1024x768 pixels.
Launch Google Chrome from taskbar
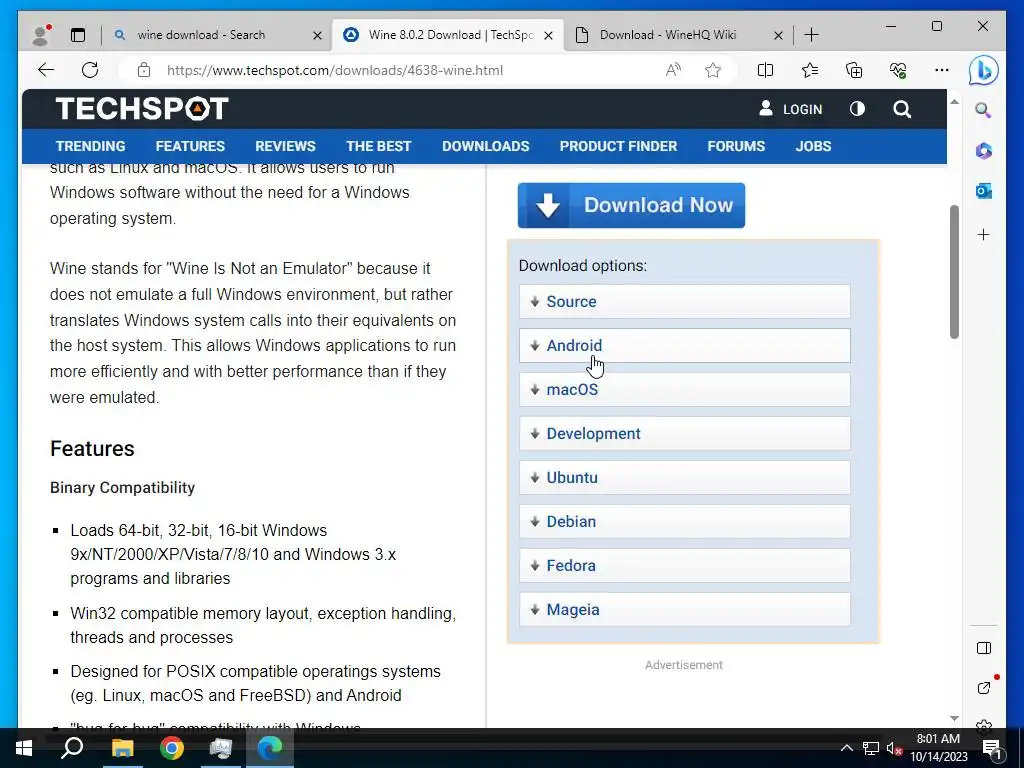pos(172,748)
